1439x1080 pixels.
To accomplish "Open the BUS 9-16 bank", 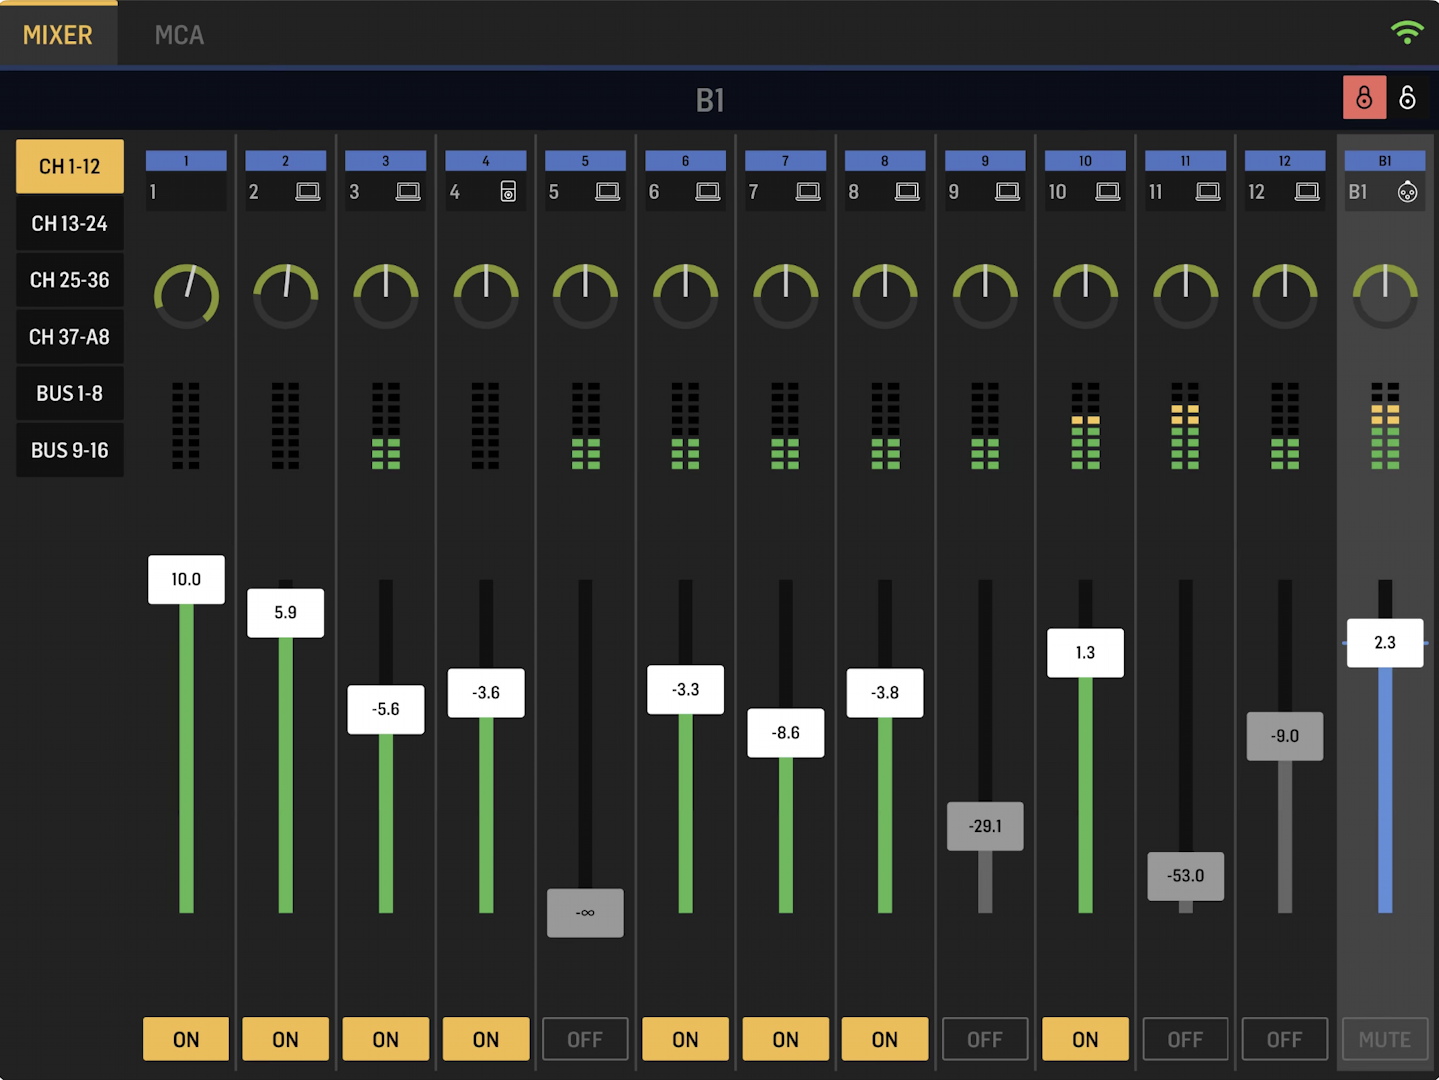I will 70,451.
